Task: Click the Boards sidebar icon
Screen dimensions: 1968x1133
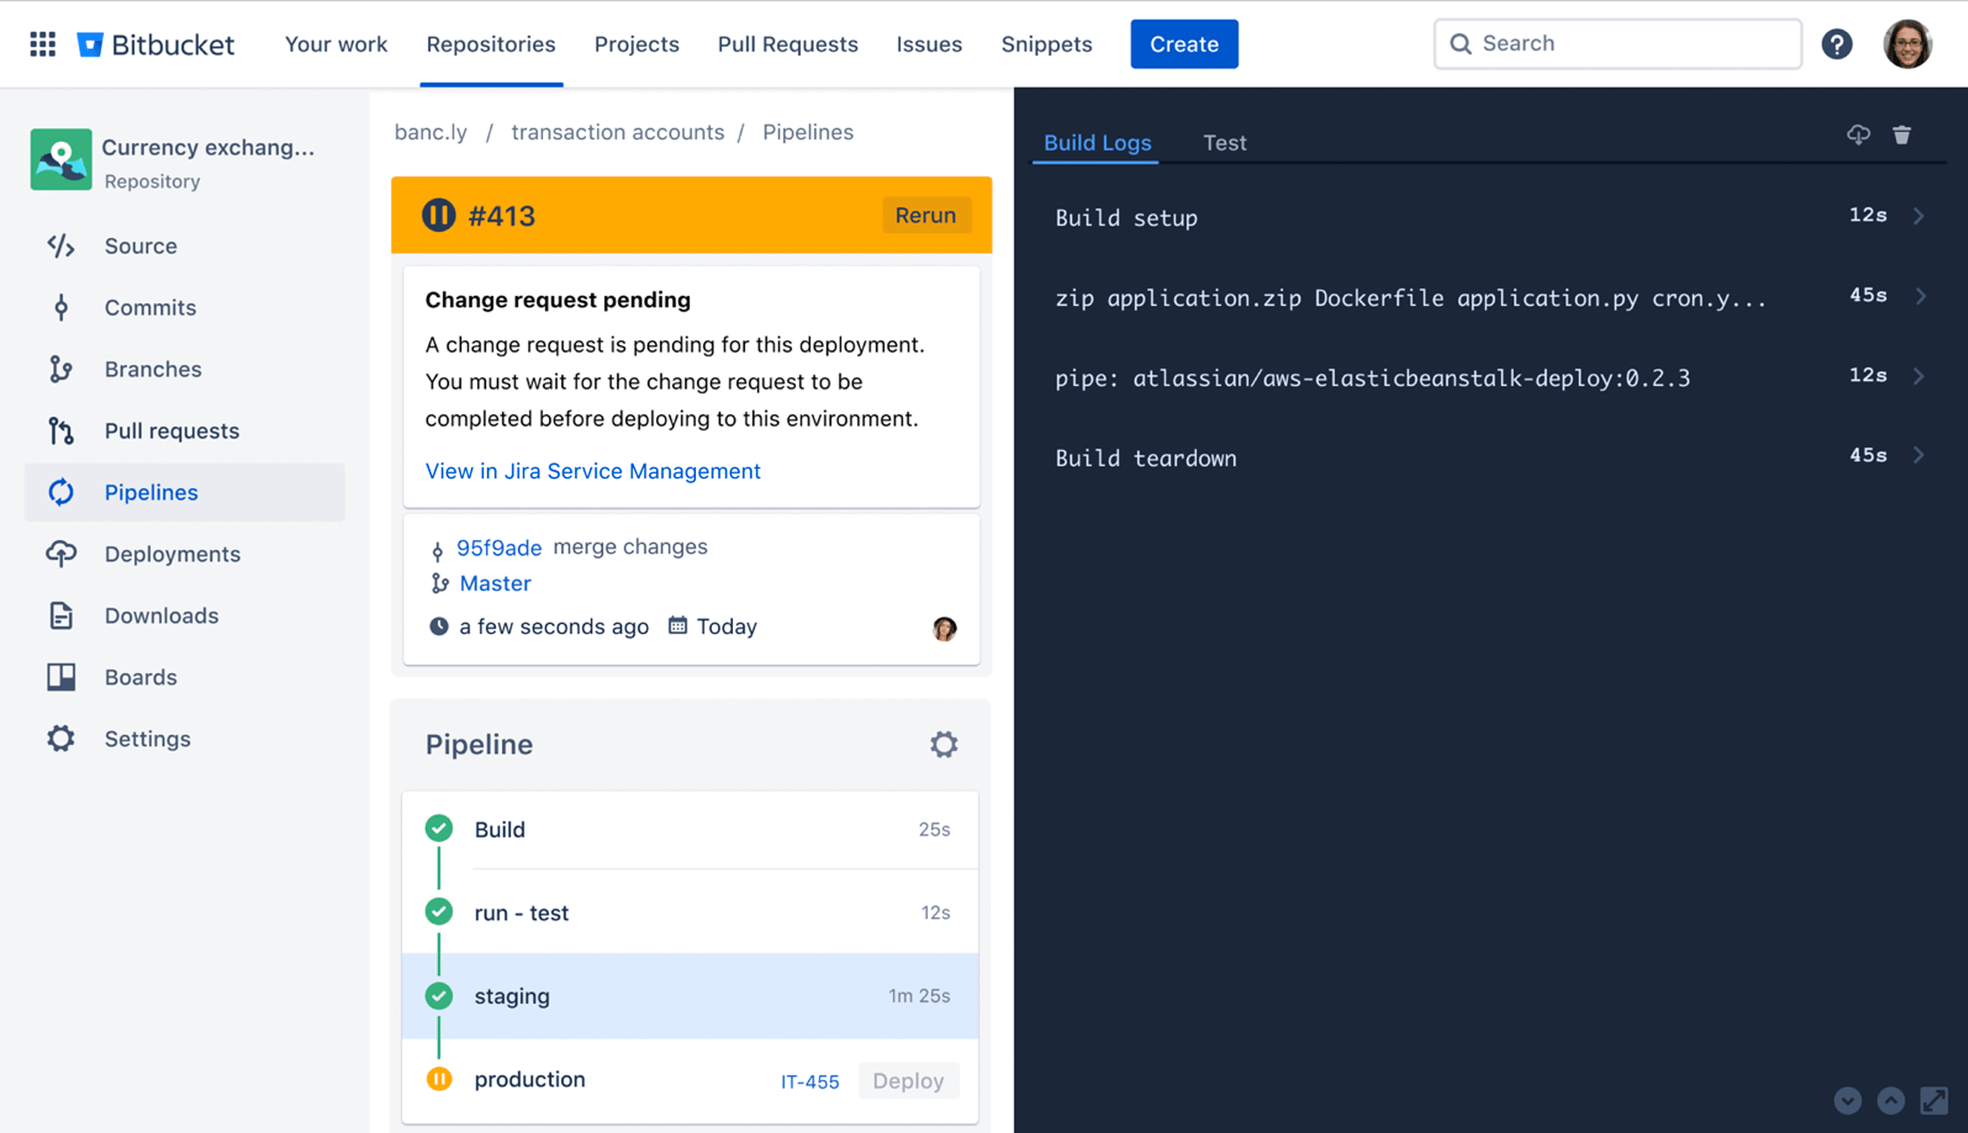Action: 61,676
